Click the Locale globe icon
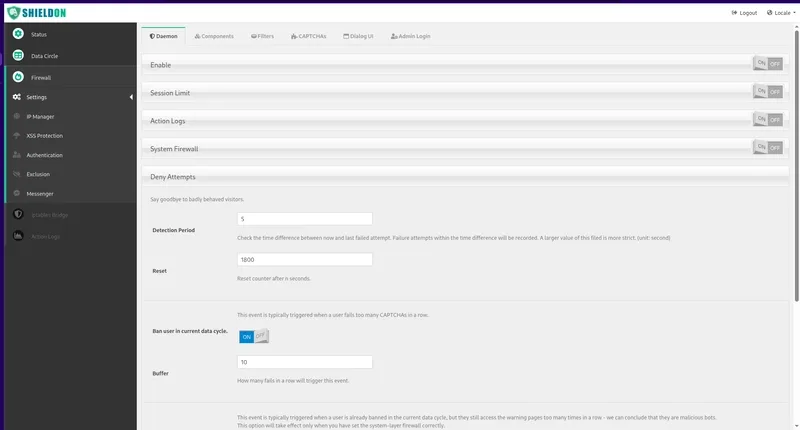The height and width of the screenshot is (430, 800). point(769,13)
